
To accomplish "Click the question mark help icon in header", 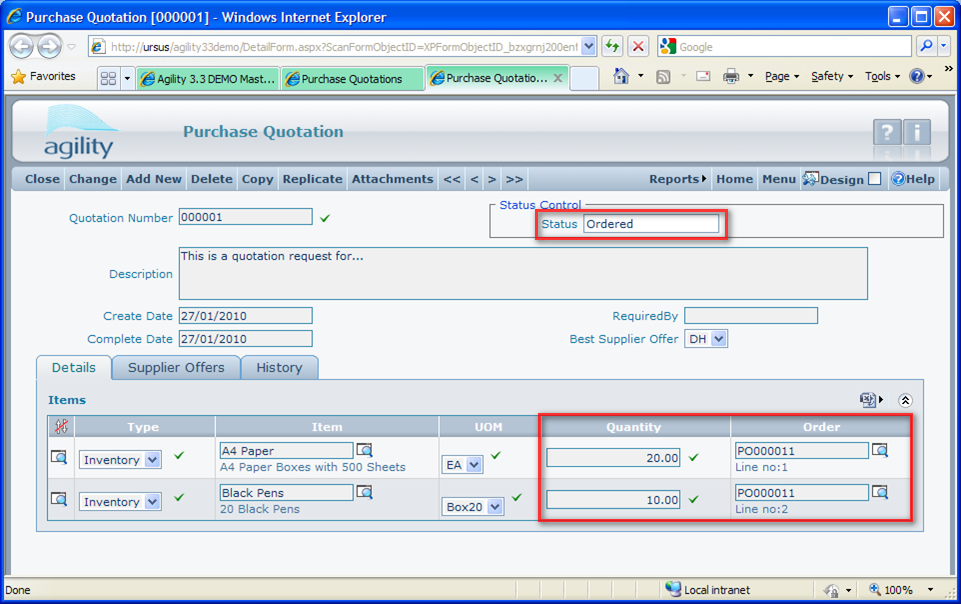I will pos(887,133).
